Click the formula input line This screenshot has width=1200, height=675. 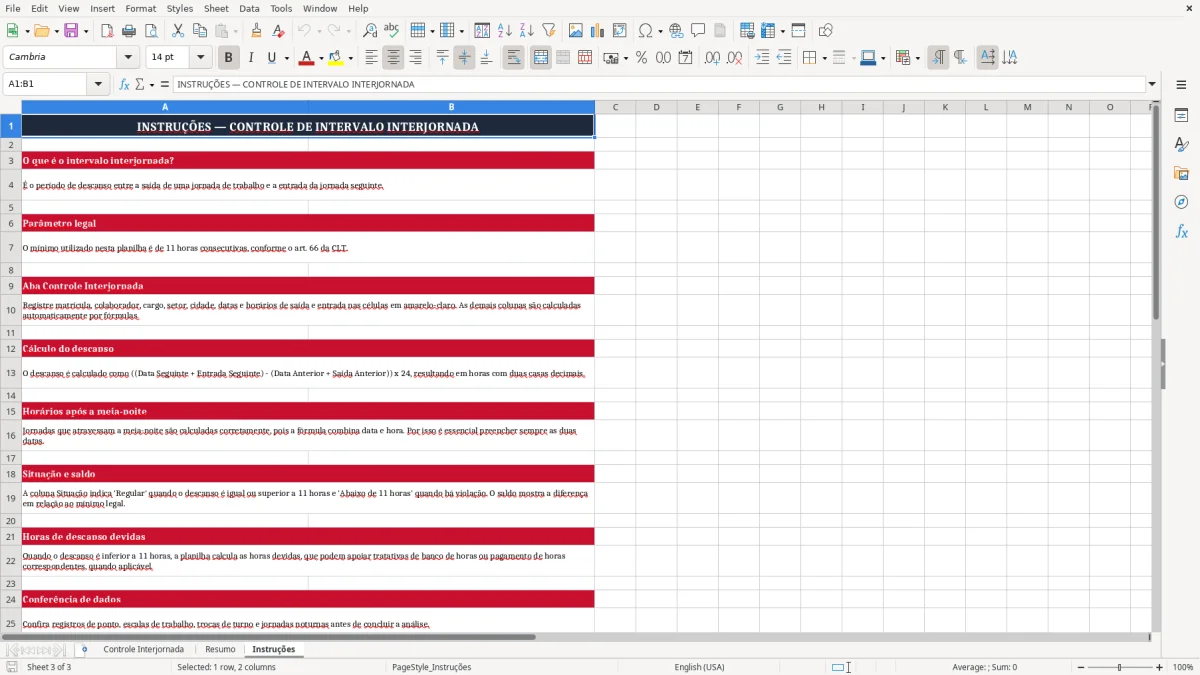point(659,84)
